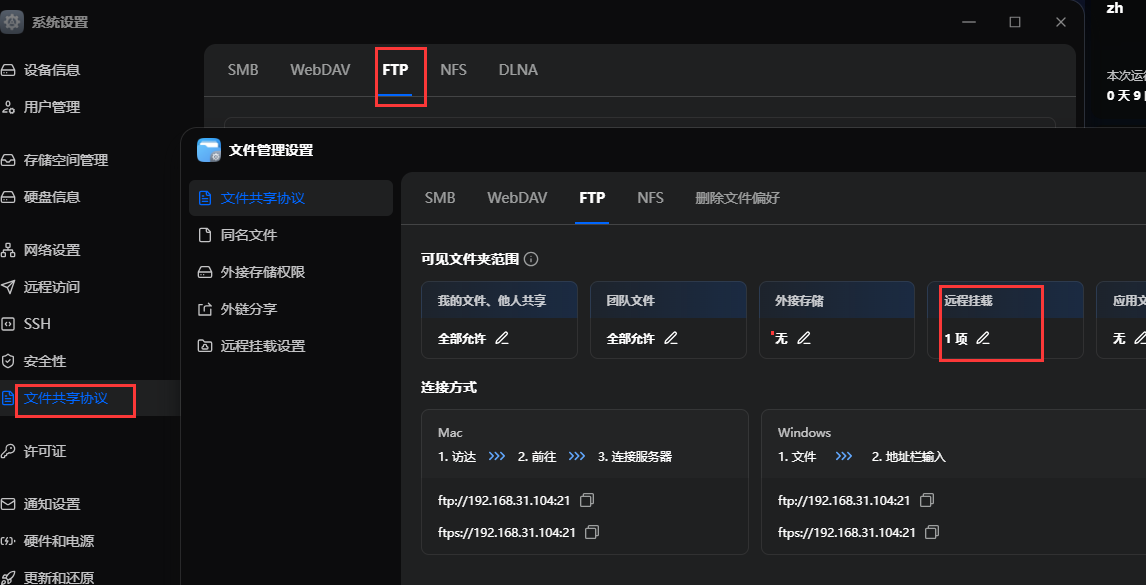This screenshot has height=585, width=1146.
Task: Click the 外接存储权限 drive icon
Action: tap(205, 272)
